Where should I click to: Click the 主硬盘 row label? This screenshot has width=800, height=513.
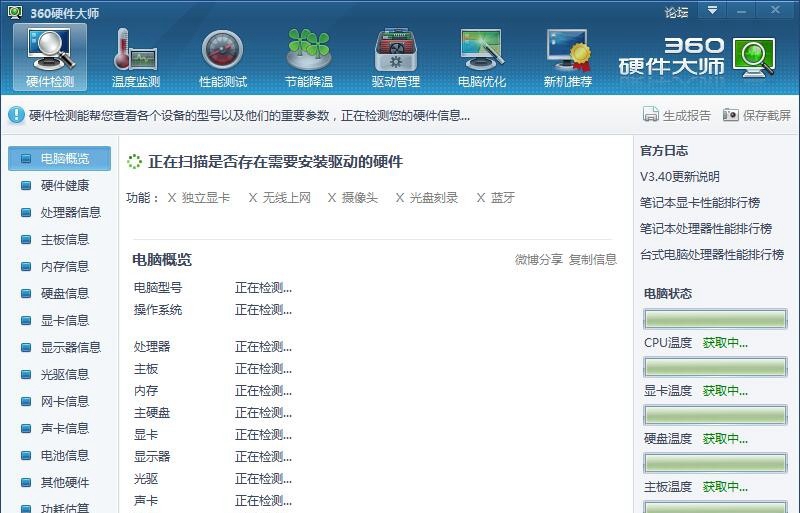point(152,413)
